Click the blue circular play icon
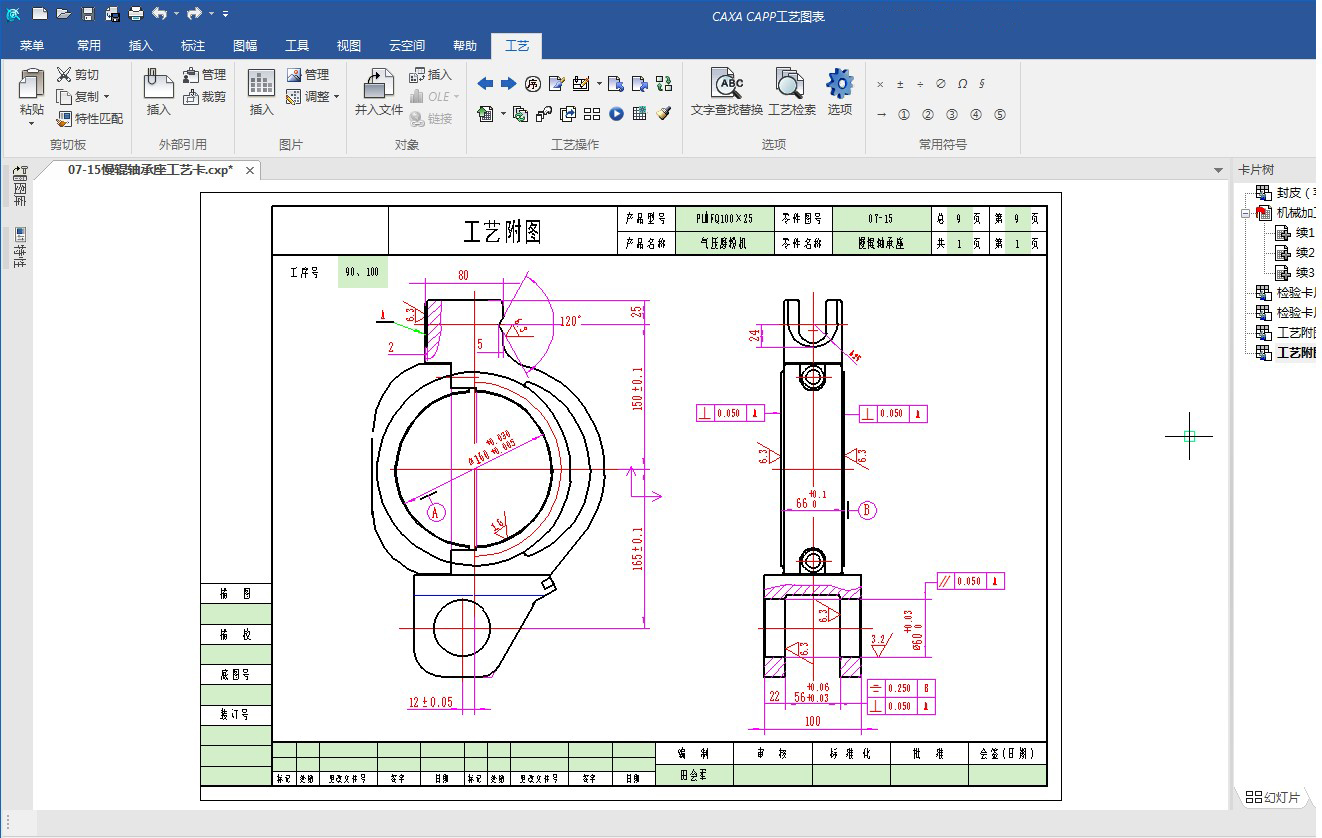 (616, 114)
